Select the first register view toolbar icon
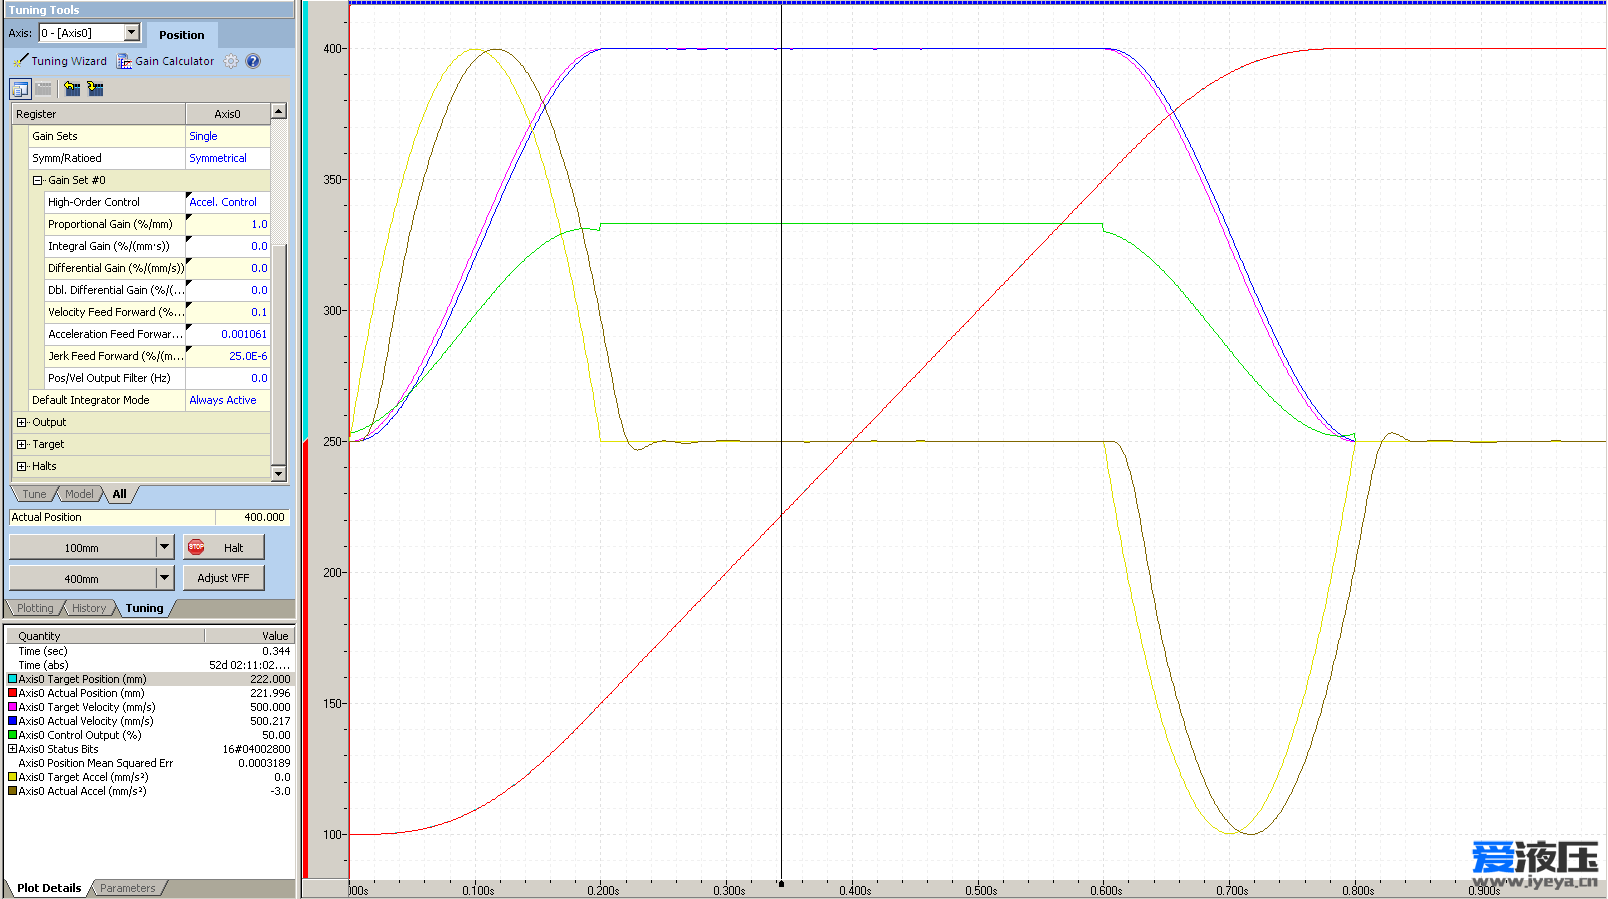 [20, 89]
